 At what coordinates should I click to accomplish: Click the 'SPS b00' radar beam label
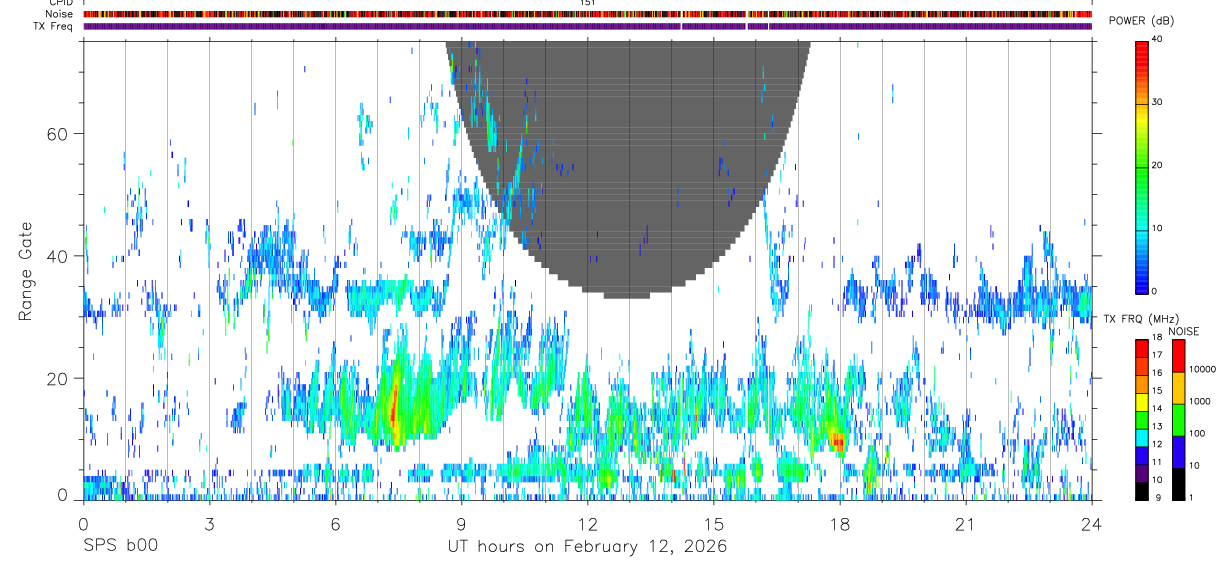point(120,546)
